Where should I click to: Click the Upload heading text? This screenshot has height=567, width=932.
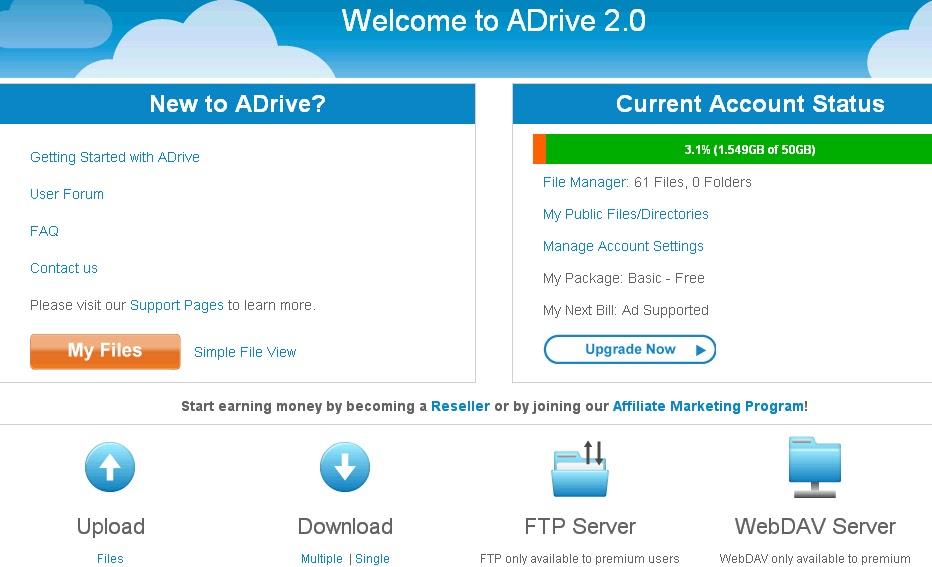click(x=111, y=527)
